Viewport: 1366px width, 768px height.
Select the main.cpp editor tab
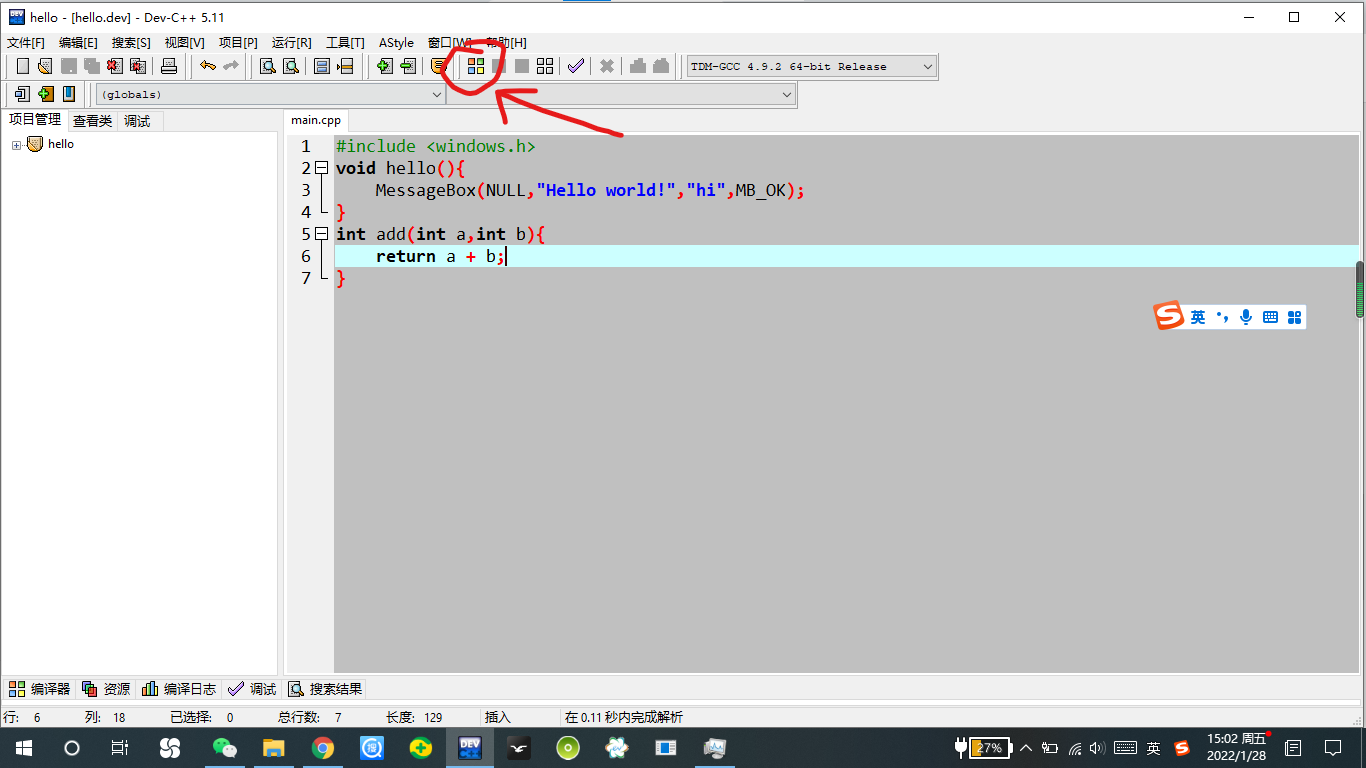315,119
